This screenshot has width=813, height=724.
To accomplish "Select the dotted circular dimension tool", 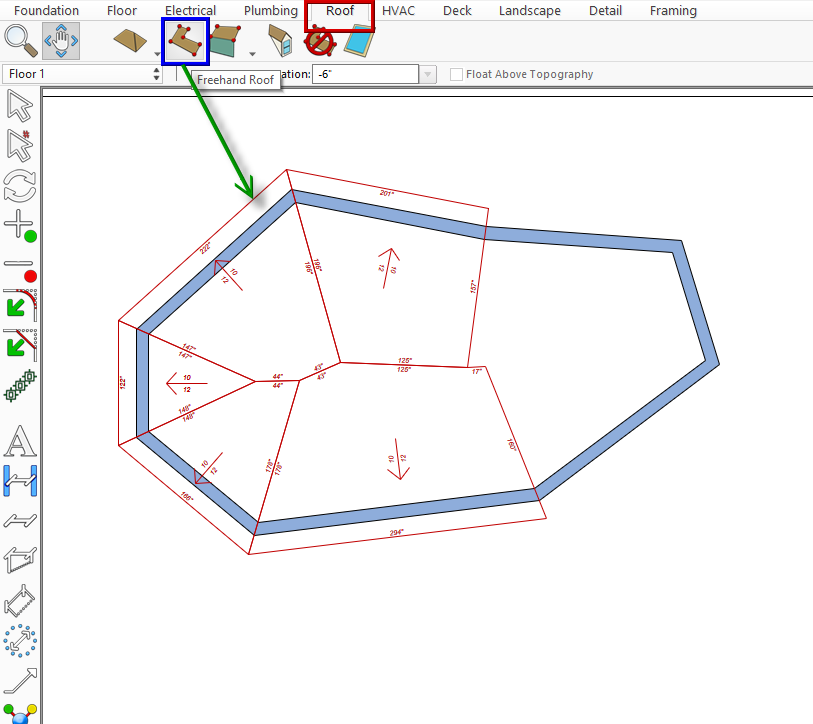I will (x=20, y=641).
